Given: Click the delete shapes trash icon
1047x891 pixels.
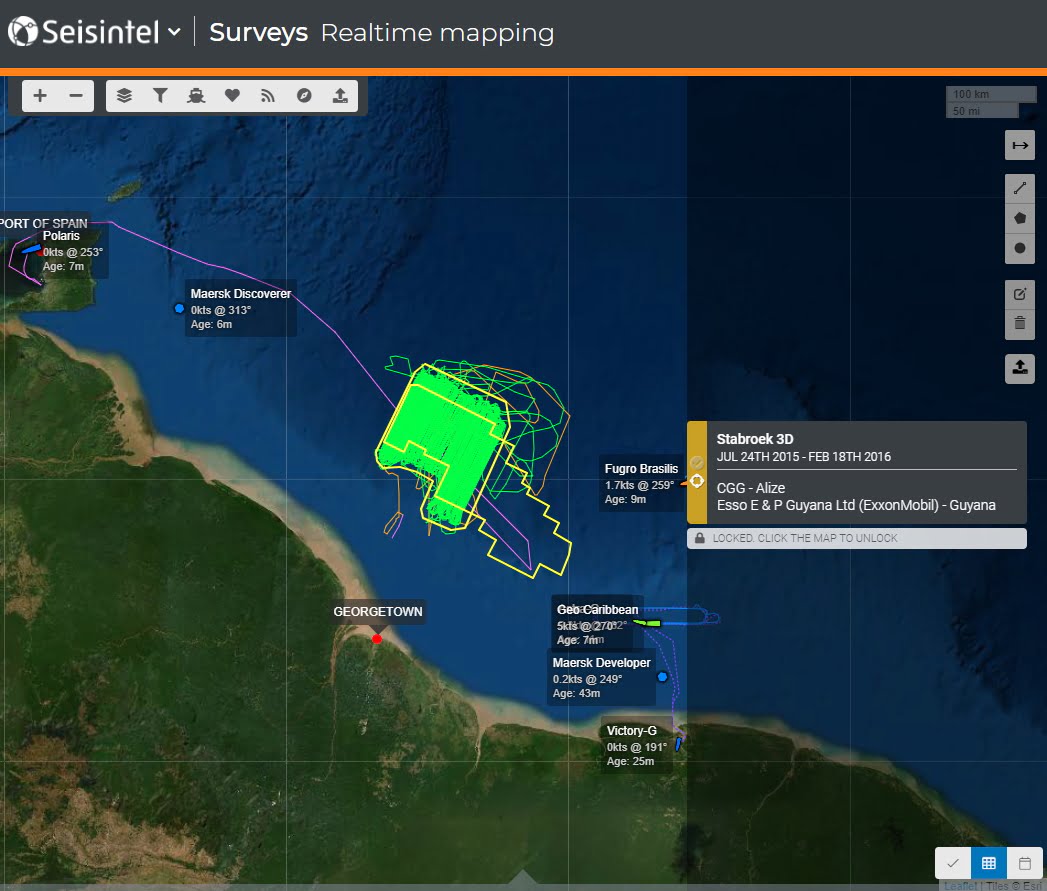Looking at the screenshot, I should tap(1020, 323).
